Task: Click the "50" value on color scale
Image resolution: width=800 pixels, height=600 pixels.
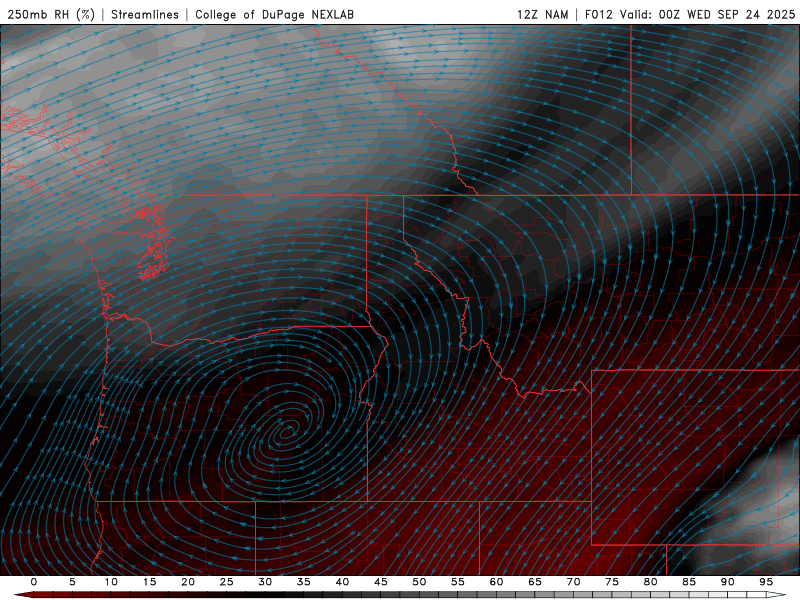Action: [419, 582]
